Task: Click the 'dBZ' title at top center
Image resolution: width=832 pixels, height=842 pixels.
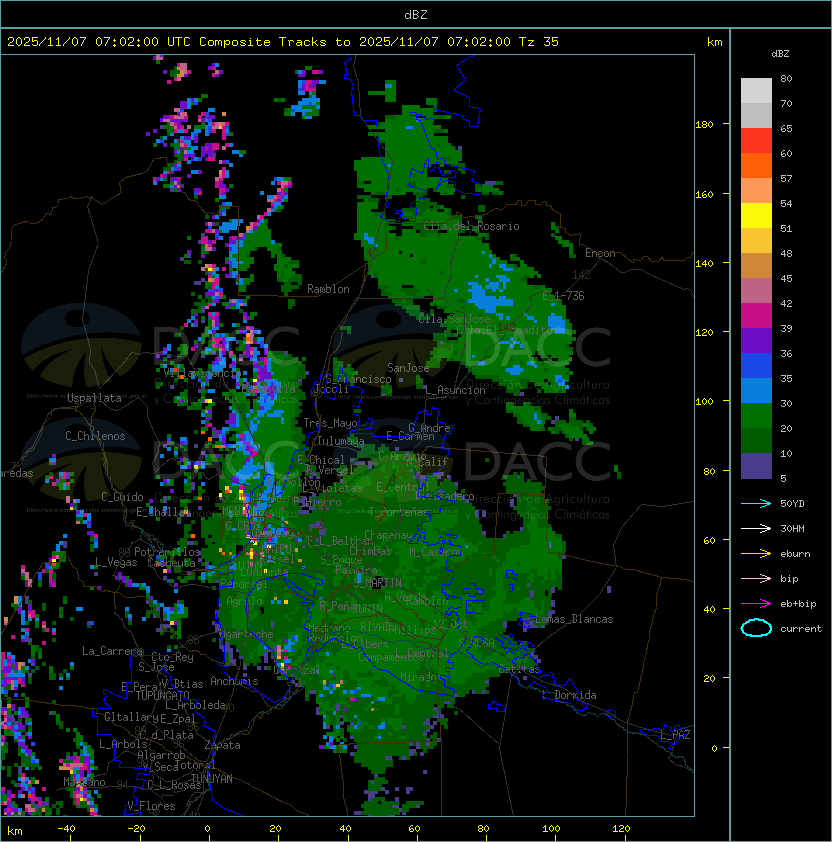Action: (x=416, y=15)
